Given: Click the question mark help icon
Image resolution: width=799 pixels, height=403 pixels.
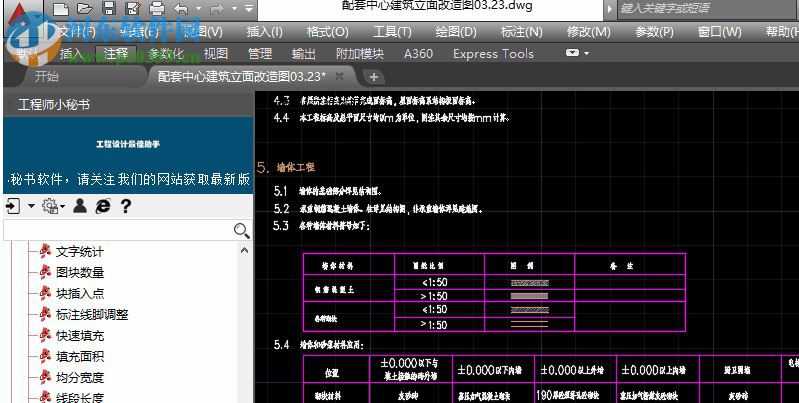Looking at the screenshot, I should [x=126, y=206].
